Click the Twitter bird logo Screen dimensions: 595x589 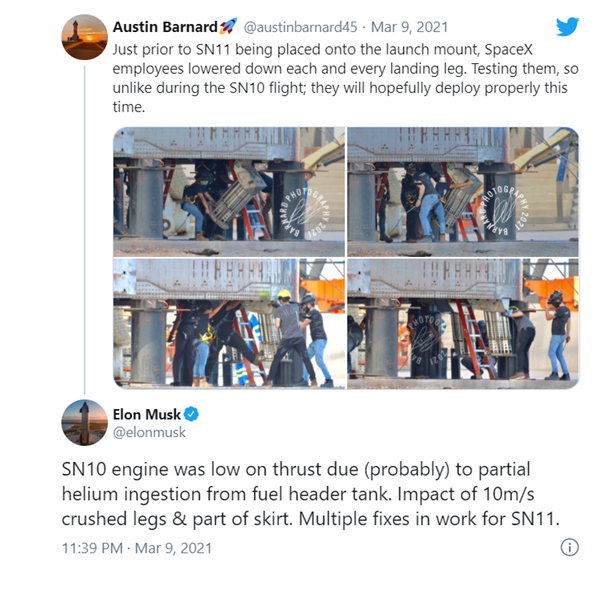[x=567, y=27]
